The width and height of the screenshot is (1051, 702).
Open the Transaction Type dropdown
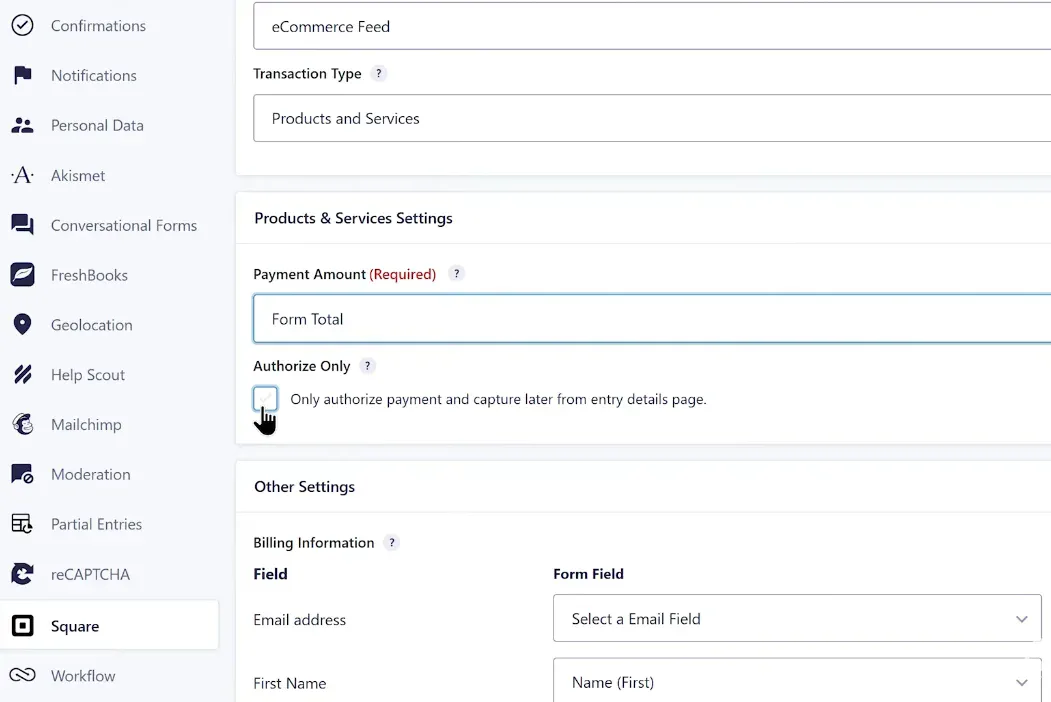650,119
